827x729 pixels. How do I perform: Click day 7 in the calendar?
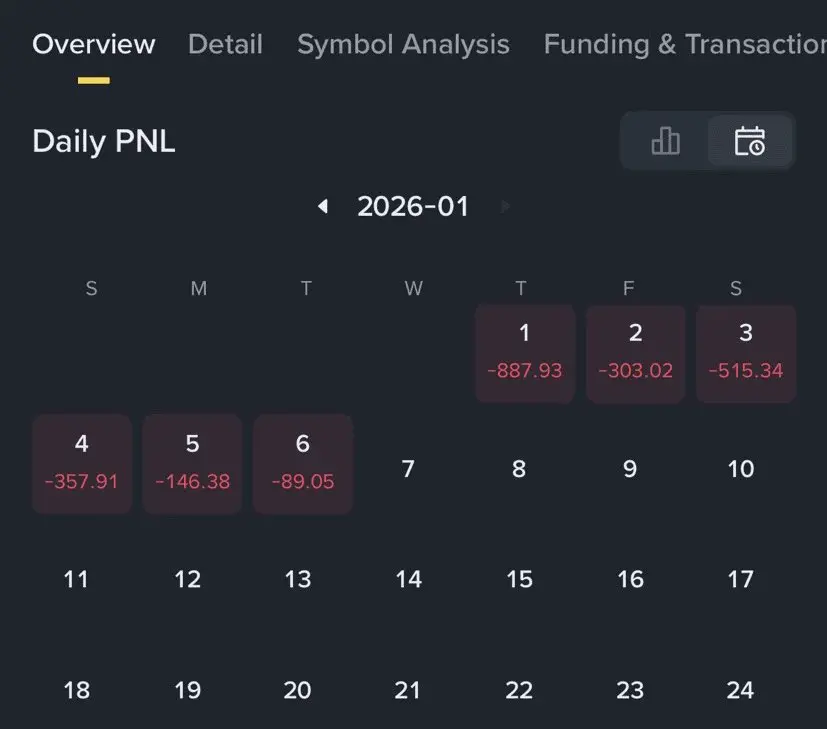[408, 469]
